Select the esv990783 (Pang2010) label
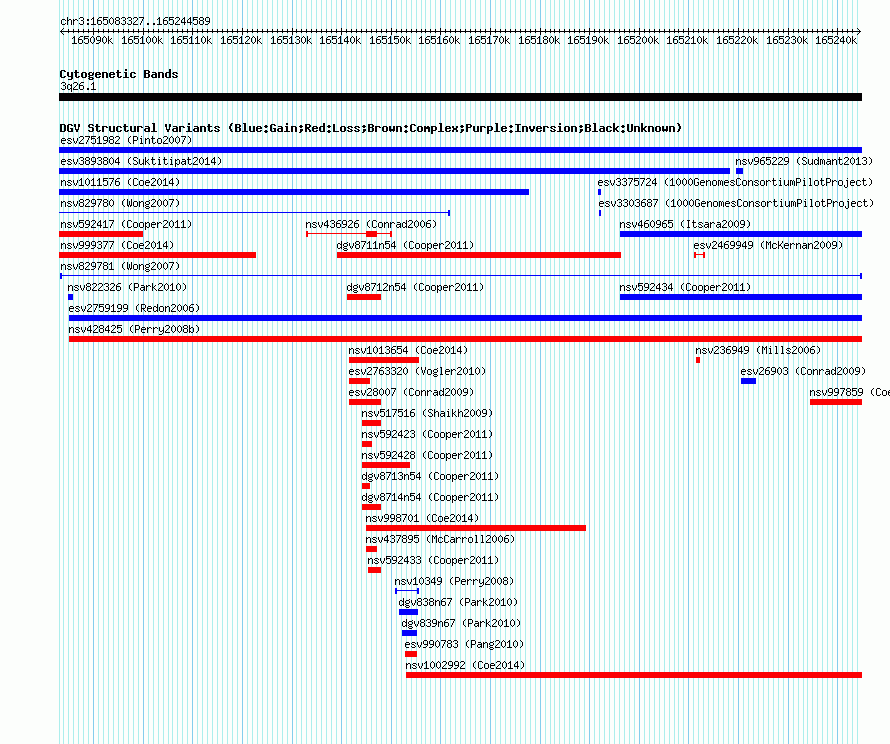 (464, 644)
